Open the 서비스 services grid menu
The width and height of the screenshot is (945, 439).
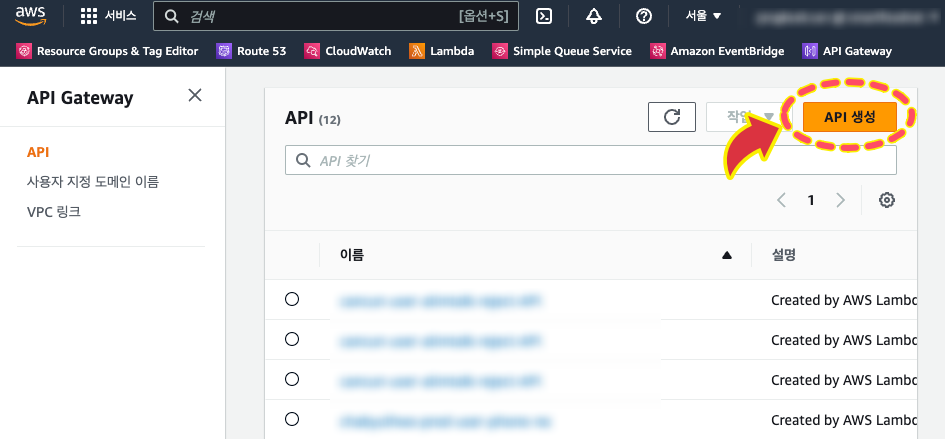[x=108, y=17]
